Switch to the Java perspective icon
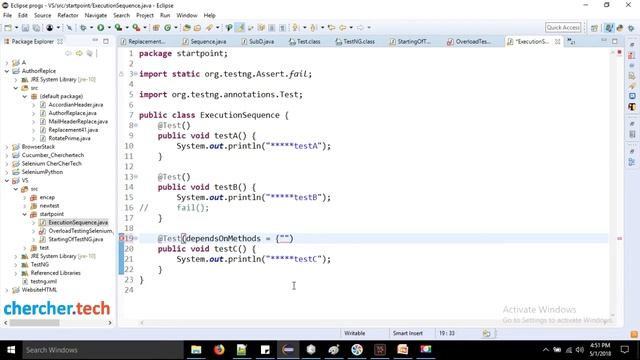The image size is (640, 360). click(x=609, y=28)
